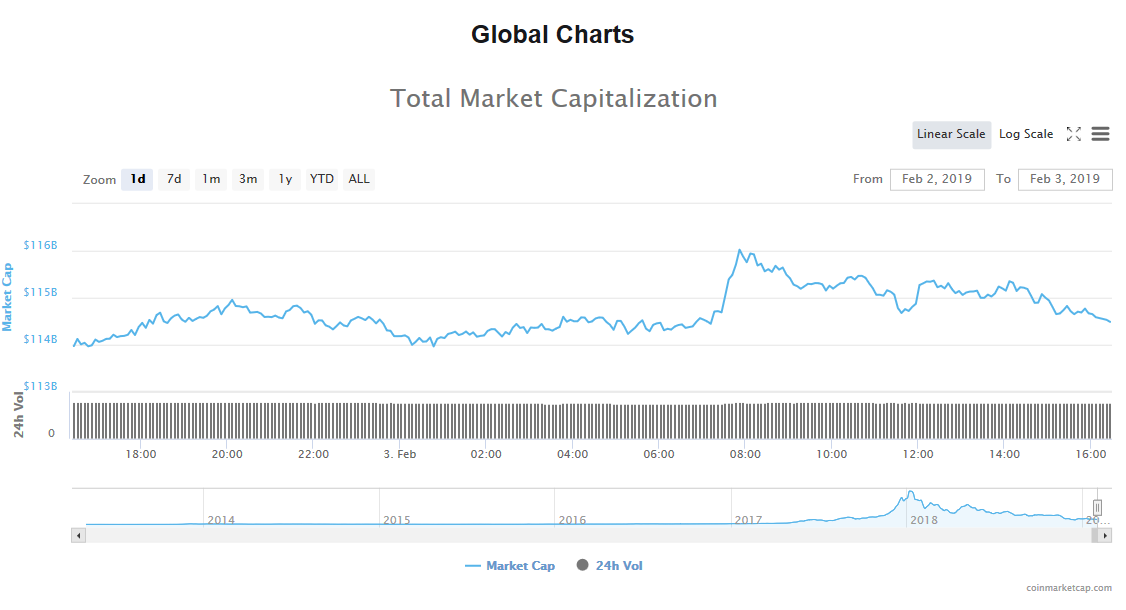The image size is (1126, 610).
Task: Click the To date field
Action: click(1065, 179)
